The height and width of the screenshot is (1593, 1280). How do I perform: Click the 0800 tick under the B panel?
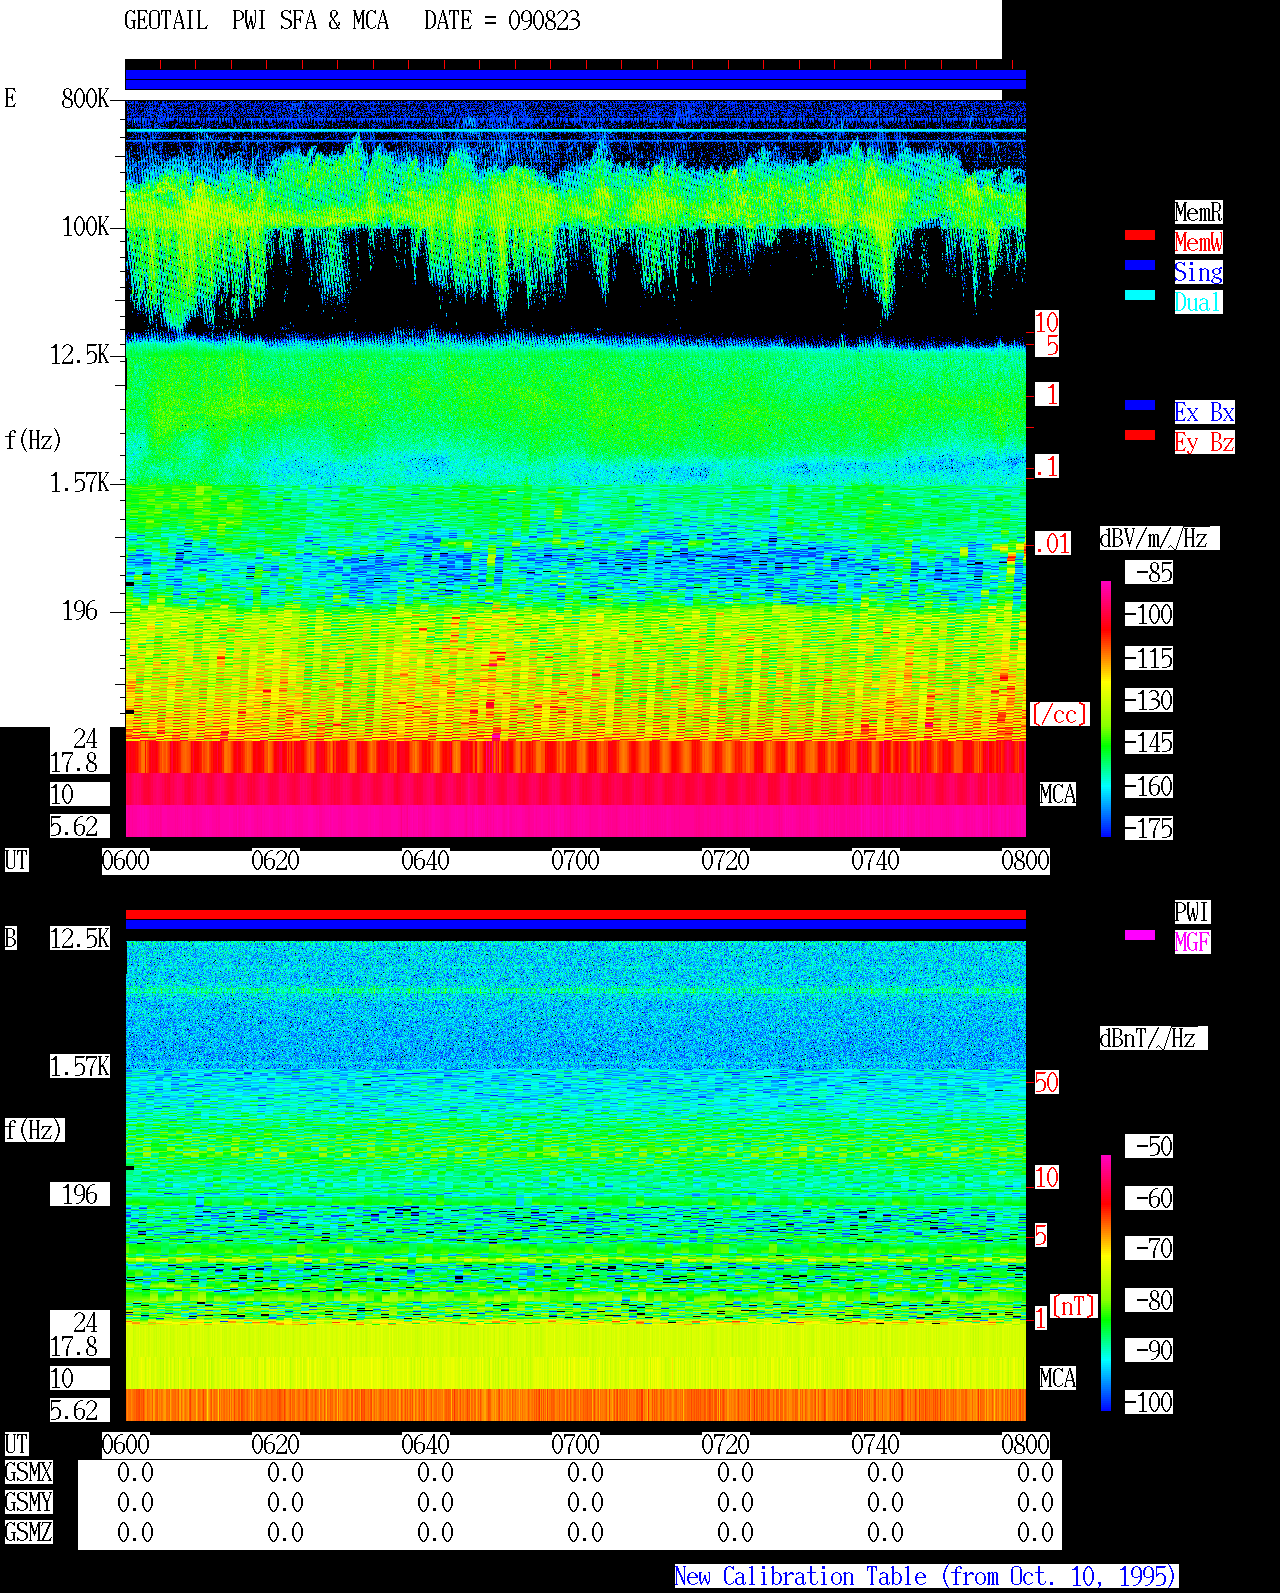(x=1025, y=1444)
